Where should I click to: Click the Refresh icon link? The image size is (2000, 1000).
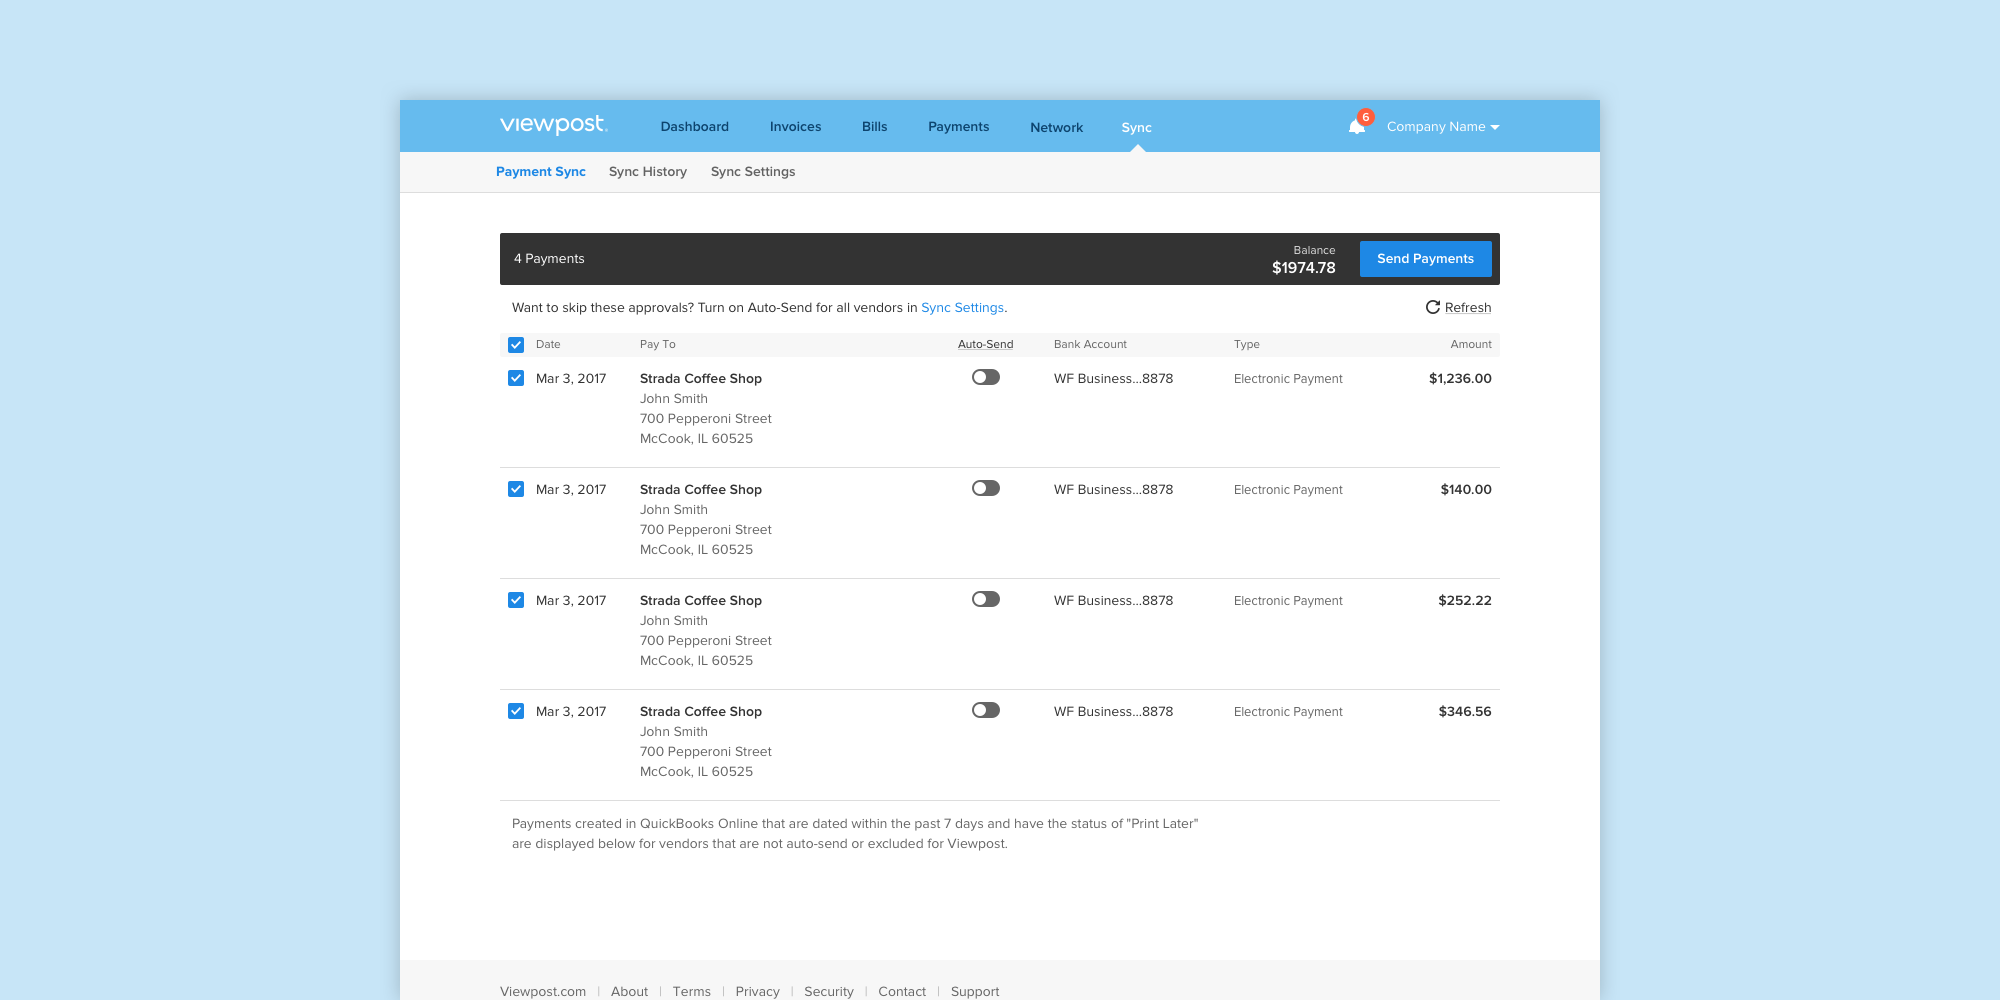coord(1458,308)
